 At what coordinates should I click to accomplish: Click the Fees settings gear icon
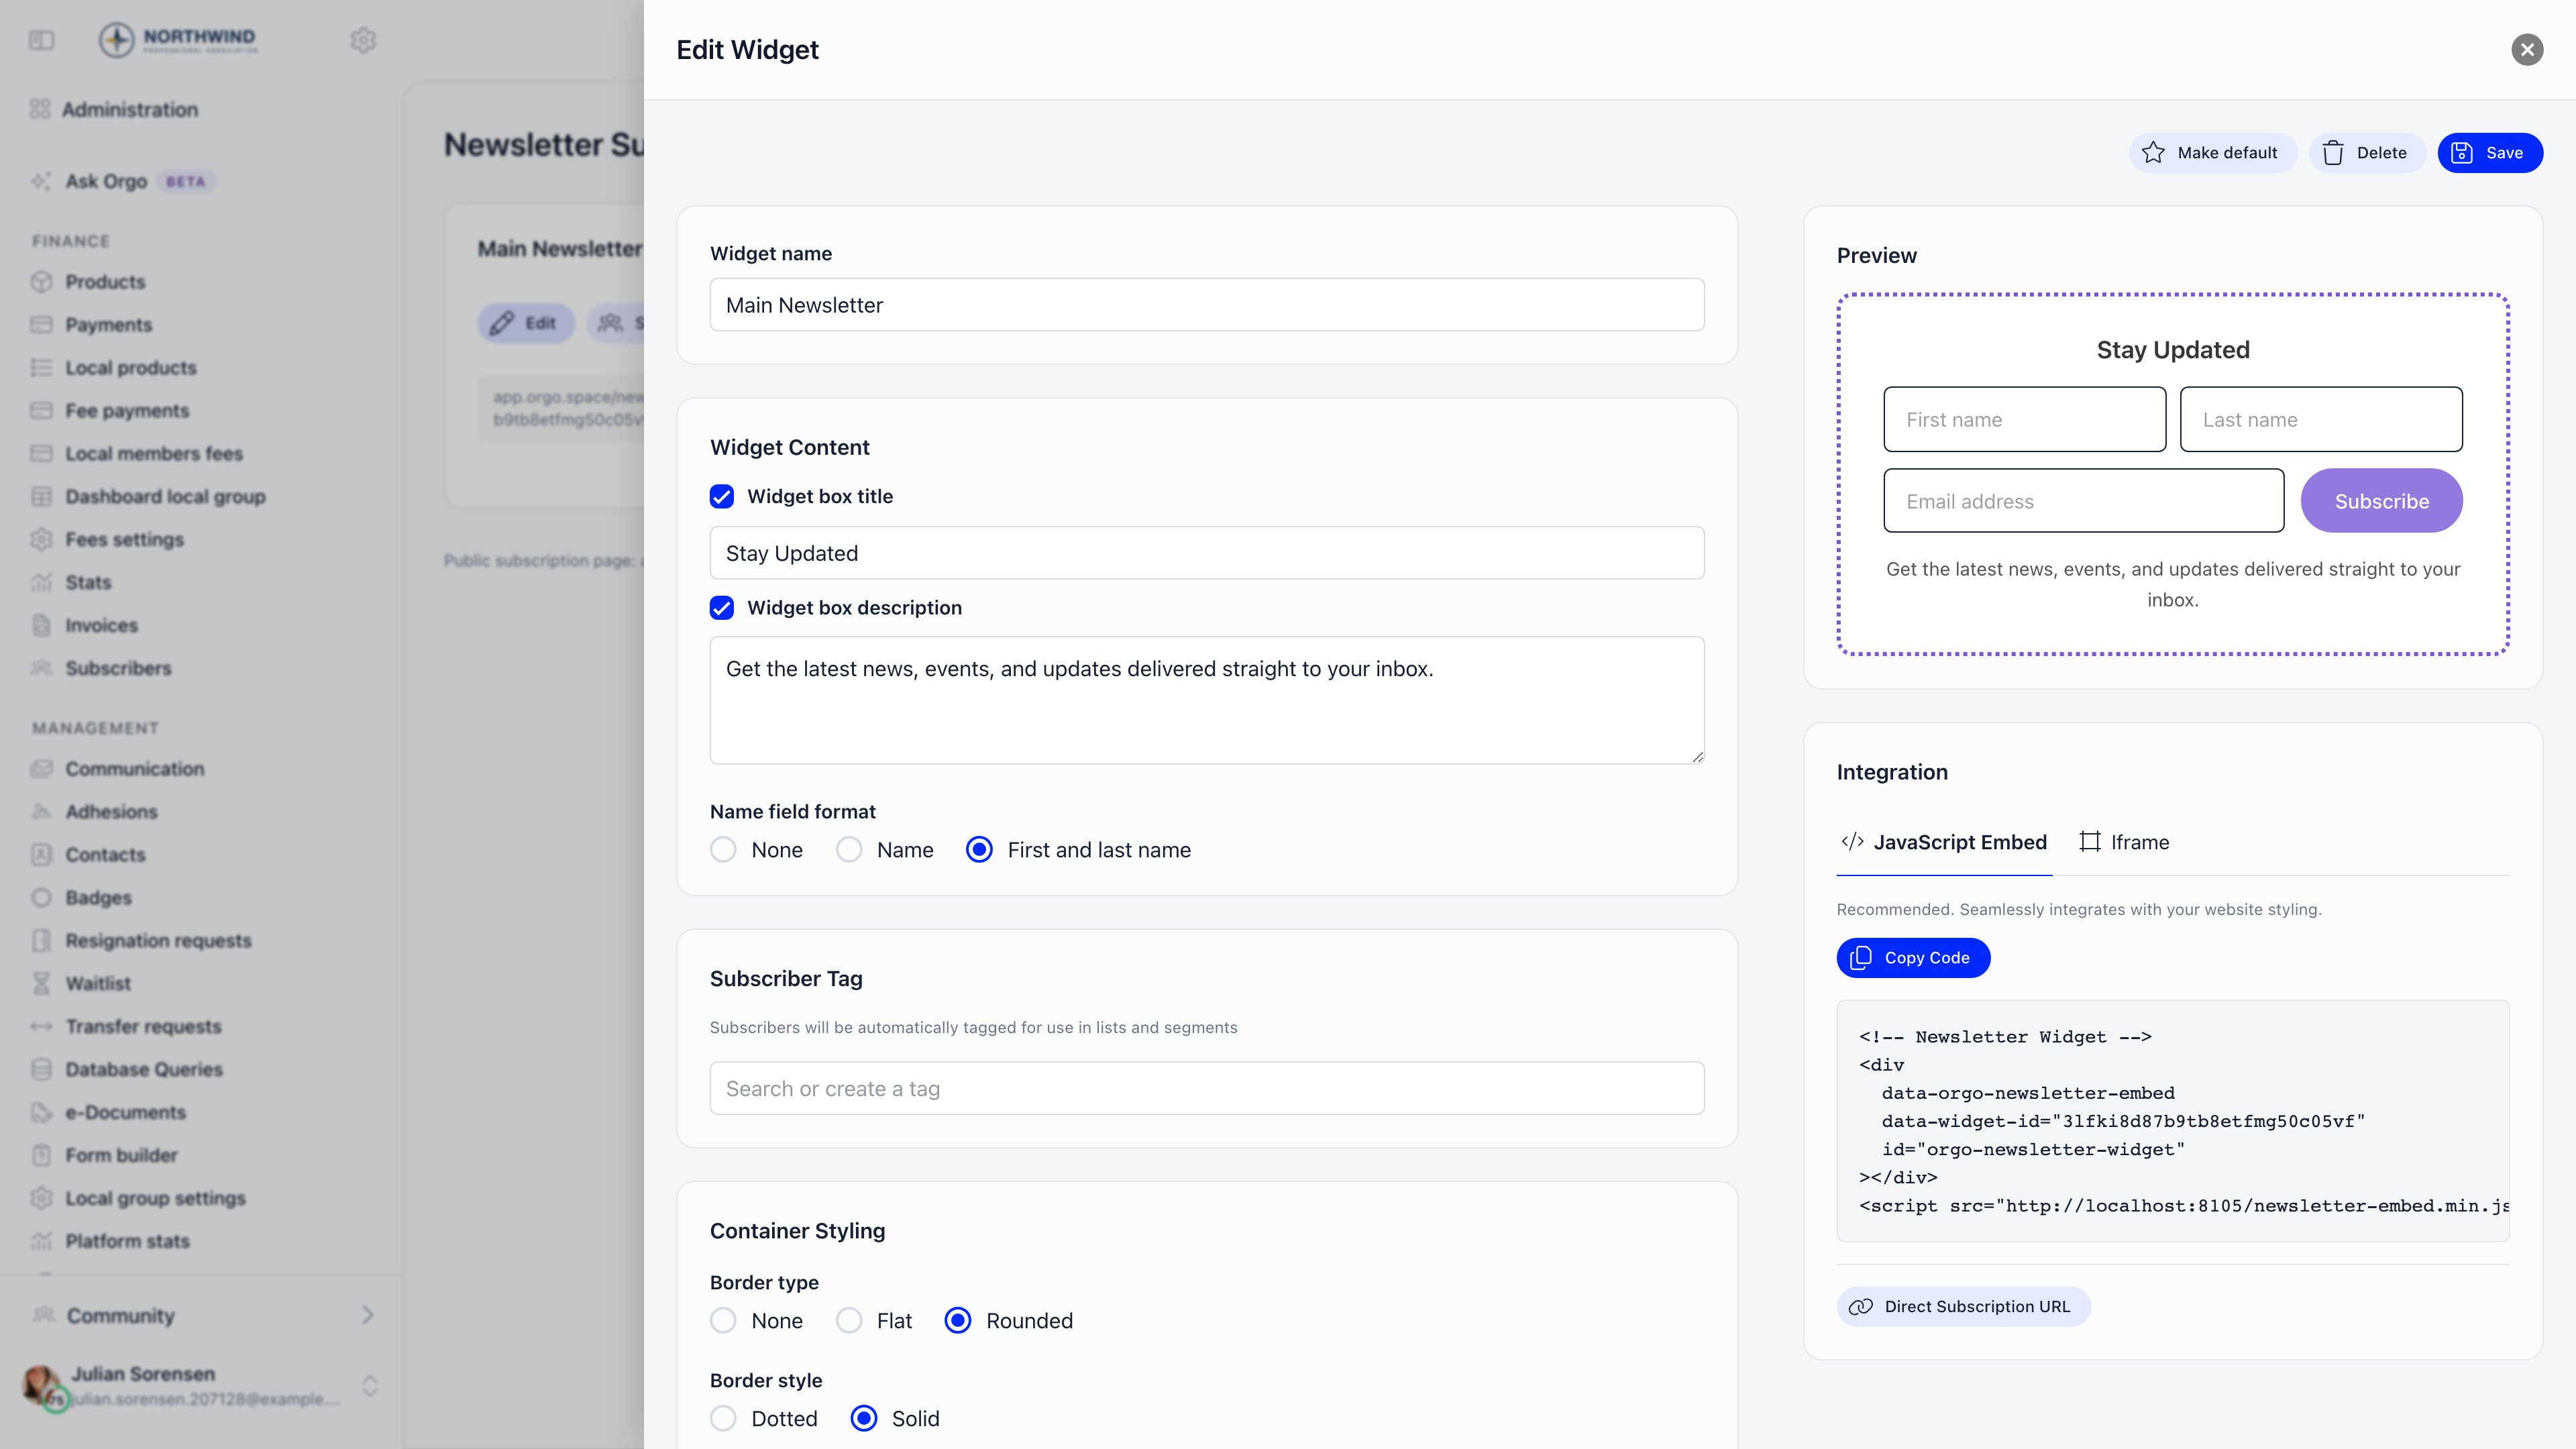point(41,540)
